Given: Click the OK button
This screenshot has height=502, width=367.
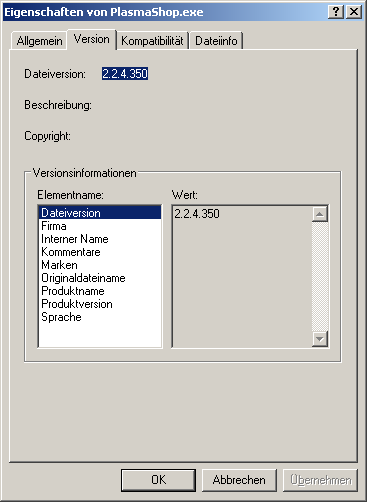Looking at the screenshot, I should tap(158, 480).
